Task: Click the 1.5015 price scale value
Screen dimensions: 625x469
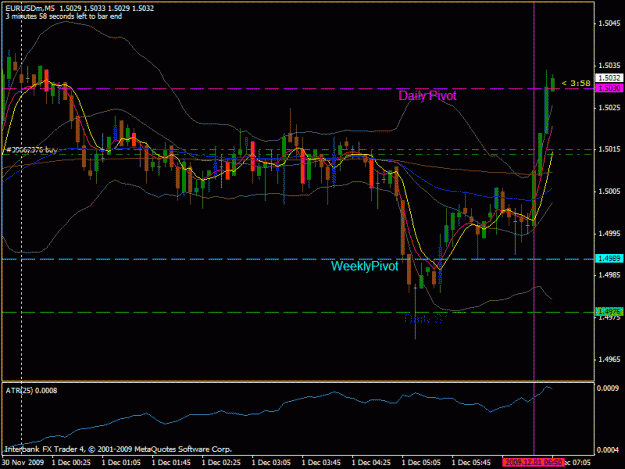Action: [x=609, y=149]
